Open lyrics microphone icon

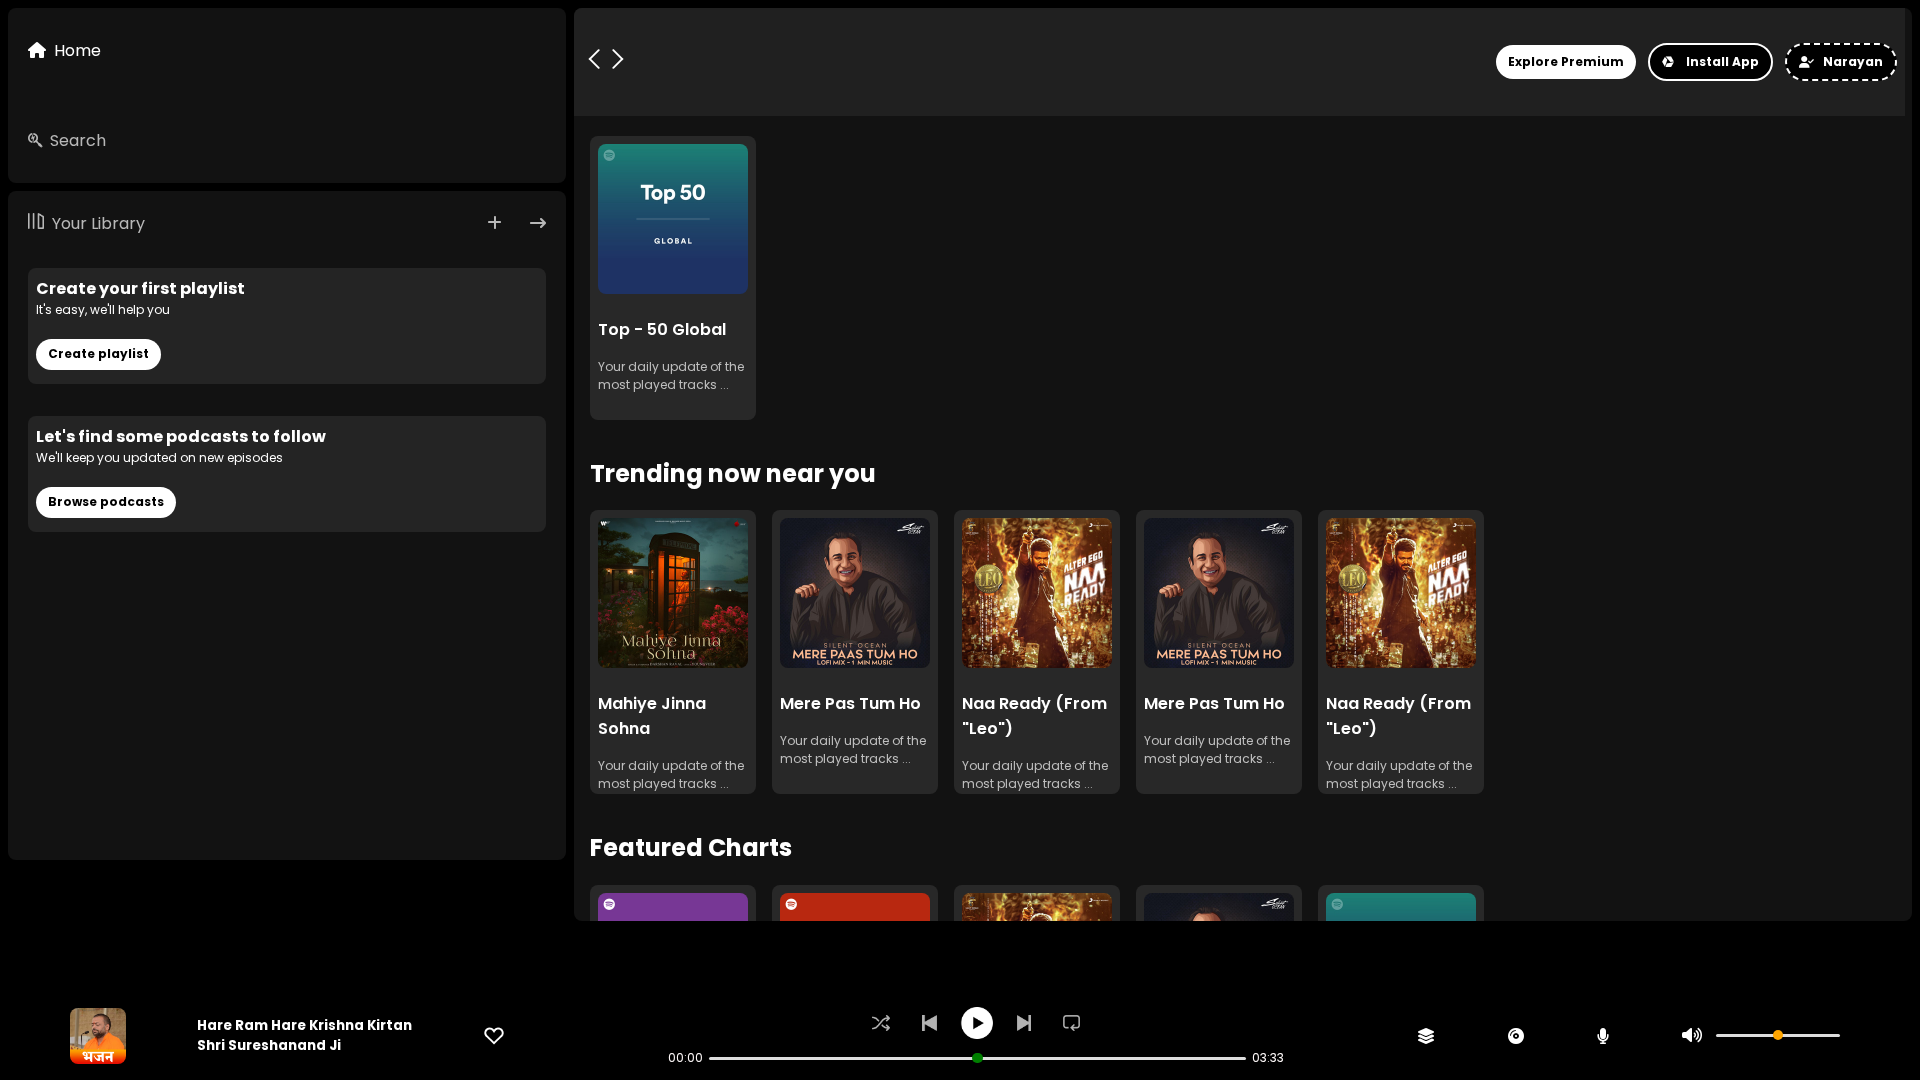[1603, 1036]
